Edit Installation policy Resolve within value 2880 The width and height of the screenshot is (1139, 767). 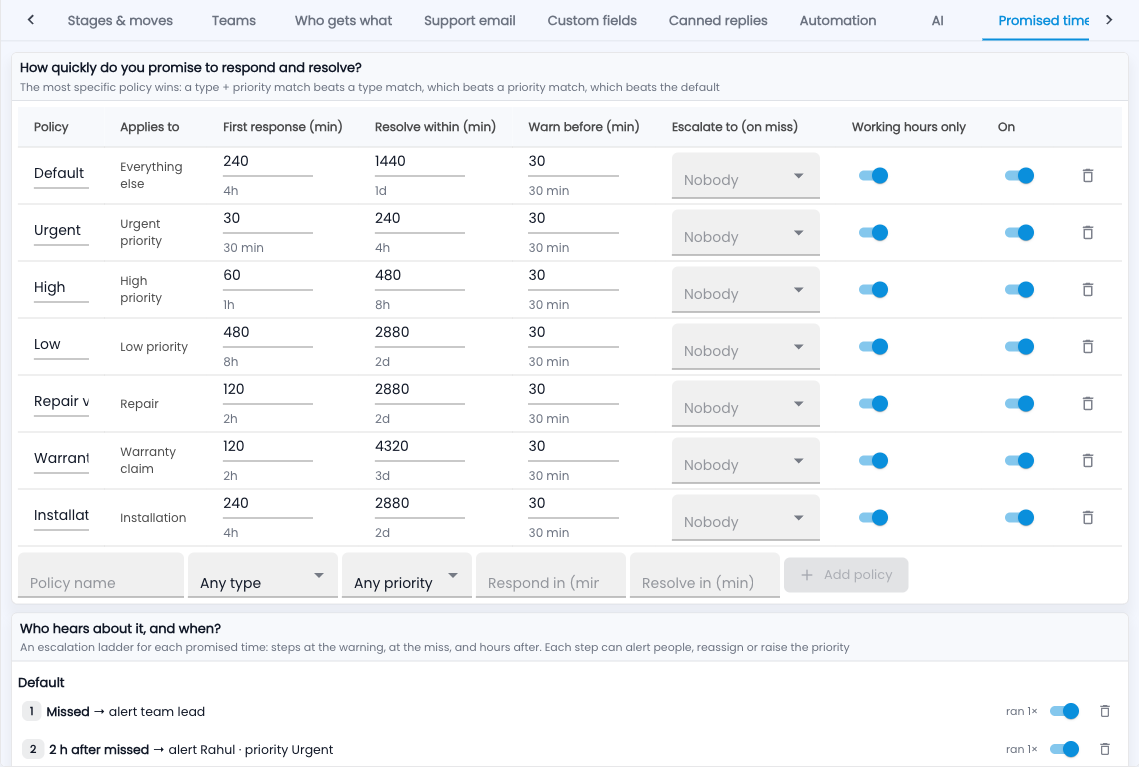[x=419, y=504]
